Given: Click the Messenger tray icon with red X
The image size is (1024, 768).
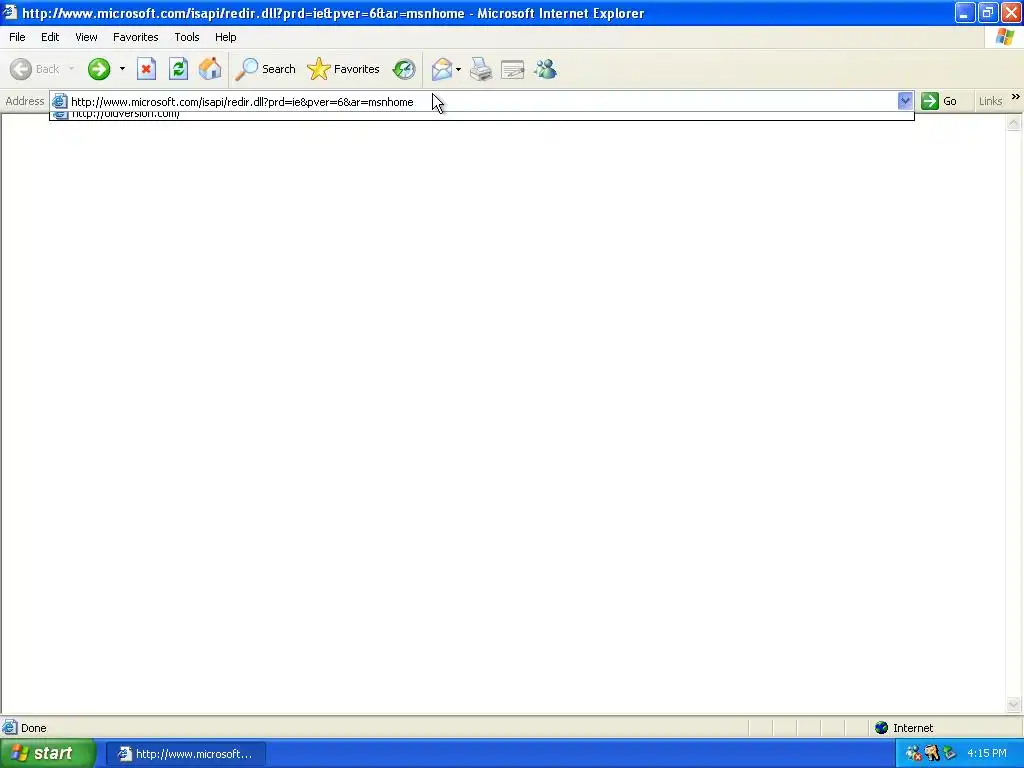Looking at the screenshot, I should 914,754.
